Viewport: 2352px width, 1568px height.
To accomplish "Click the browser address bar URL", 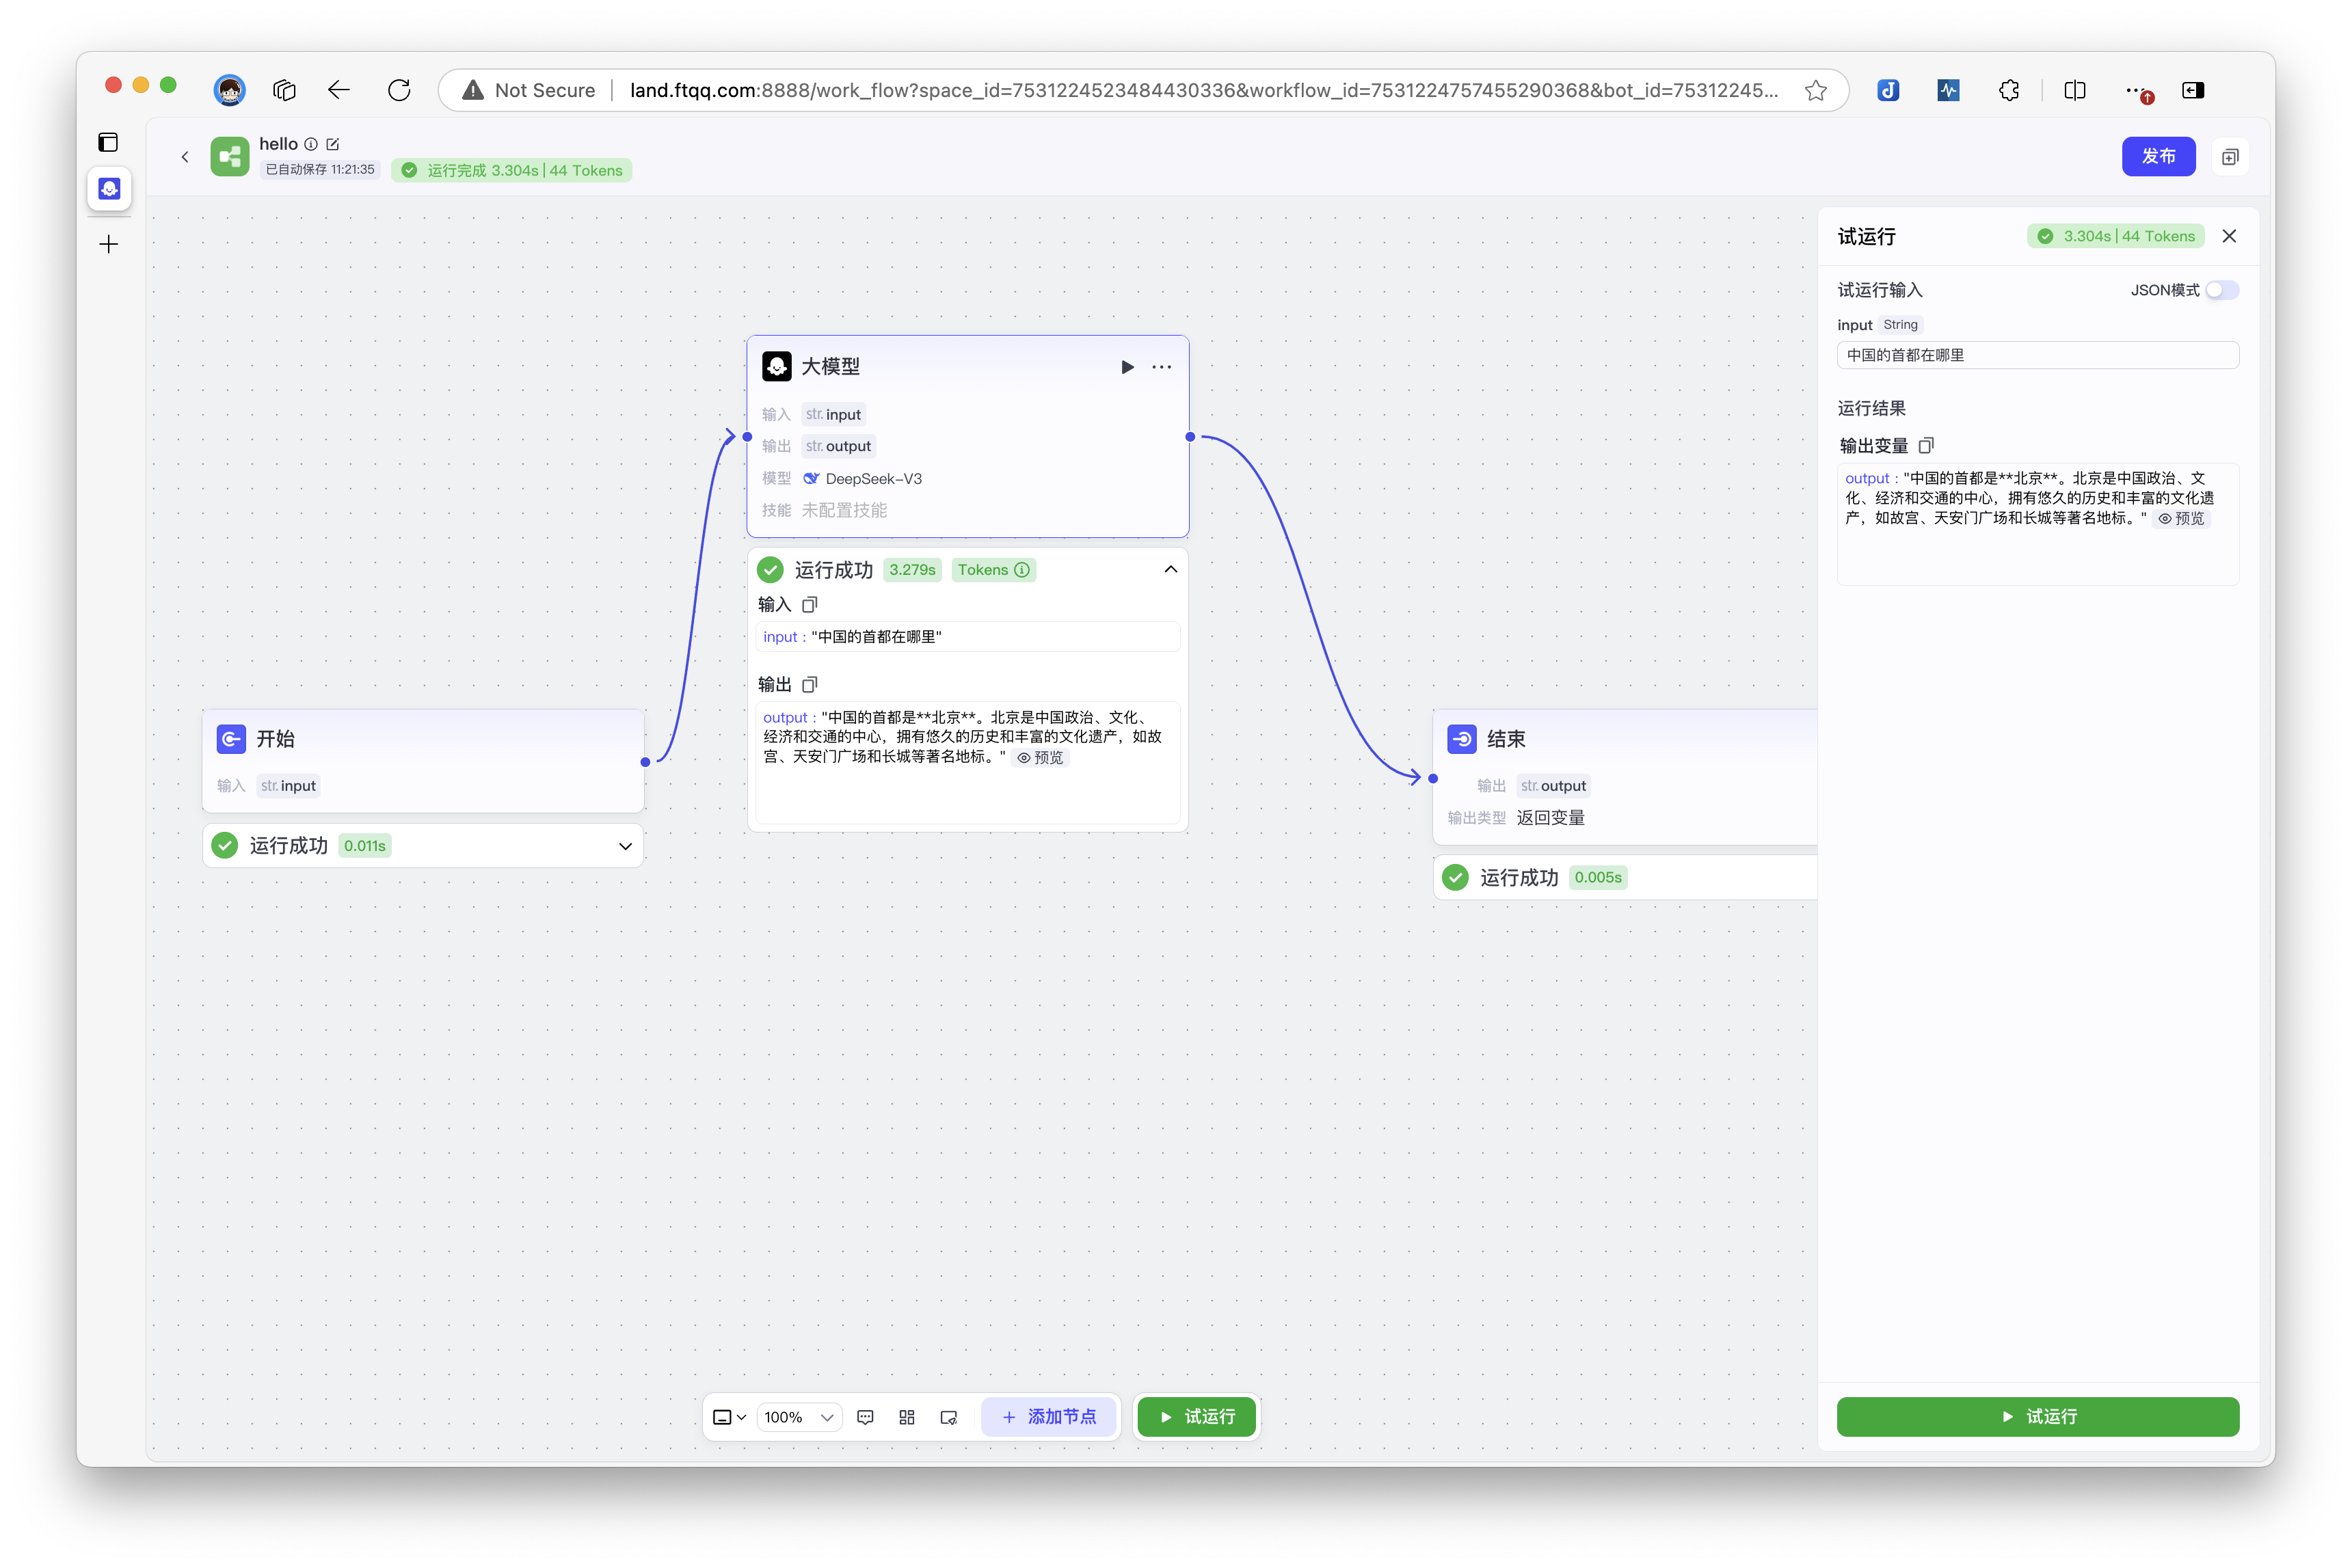I will (x=1204, y=90).
